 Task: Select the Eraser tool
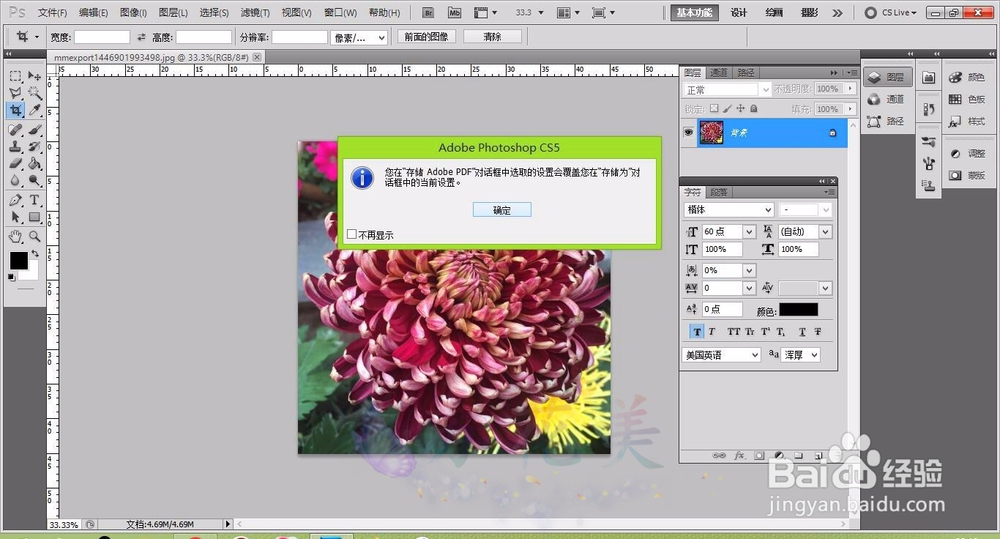16,163
